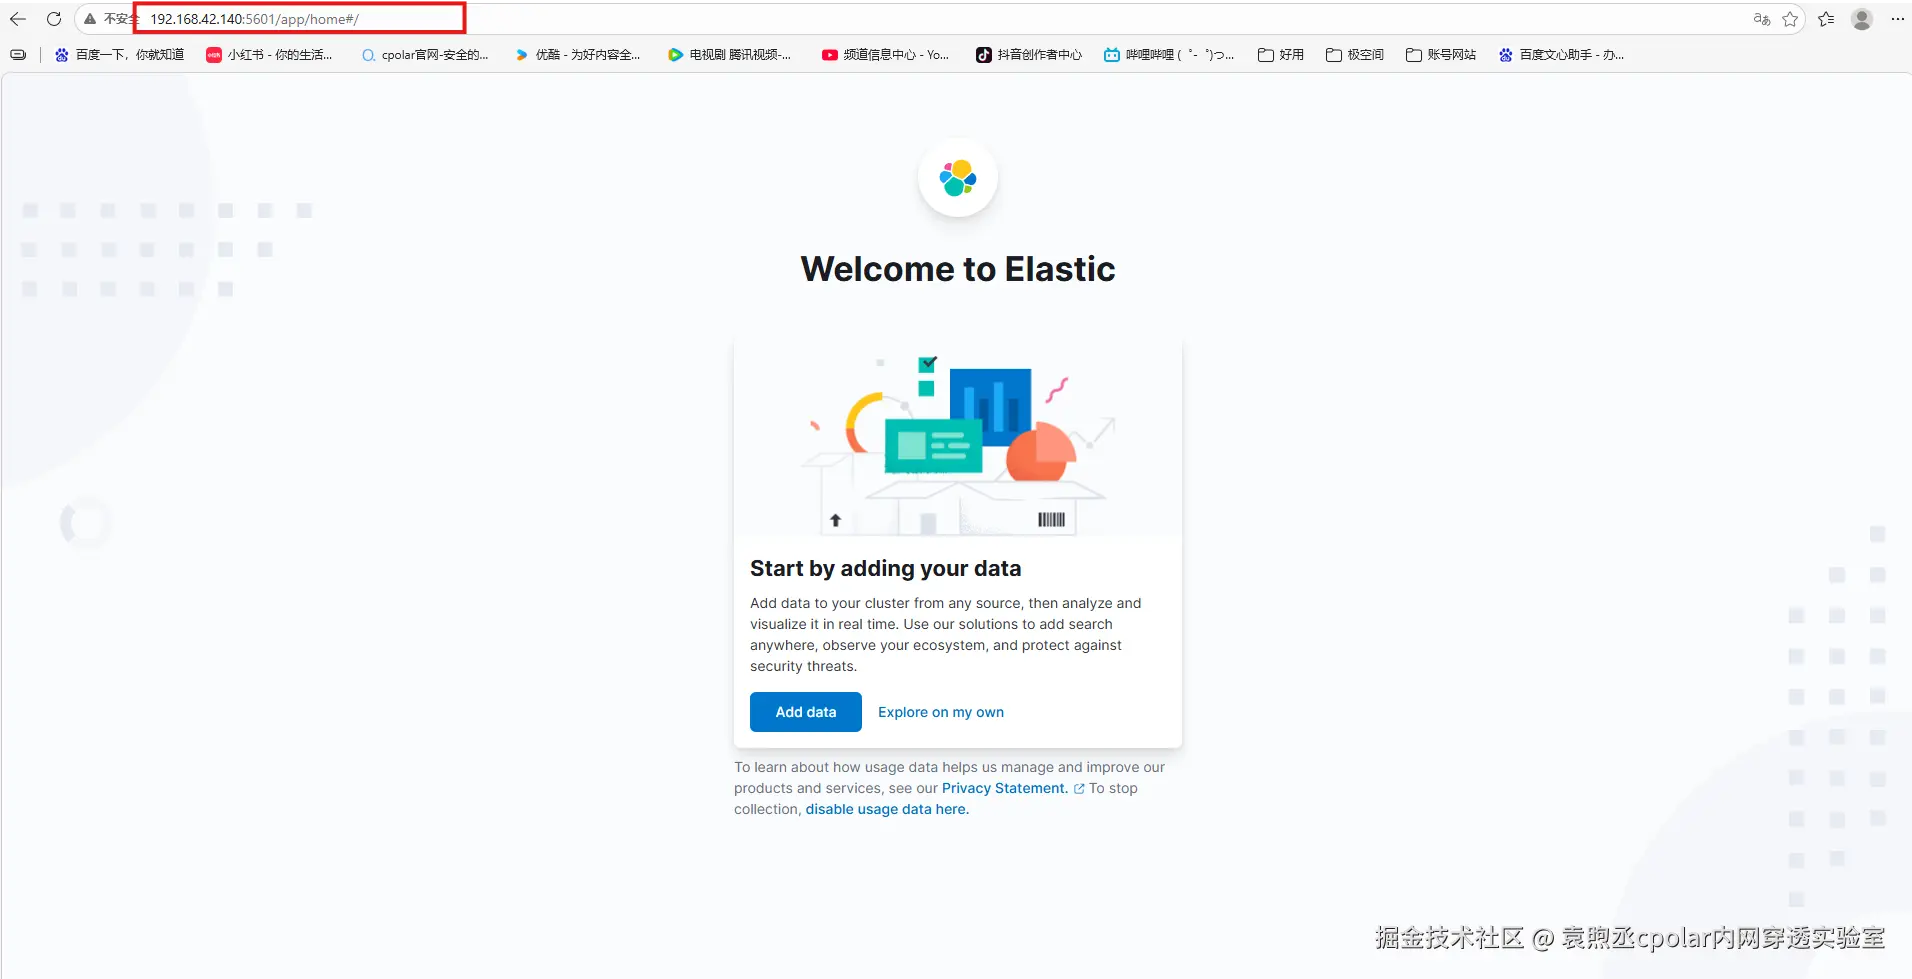The height and width of the screenshot is (979, 1912).
Task: Click the Welcome to Elastic heading
Action: tap(958, 269)
